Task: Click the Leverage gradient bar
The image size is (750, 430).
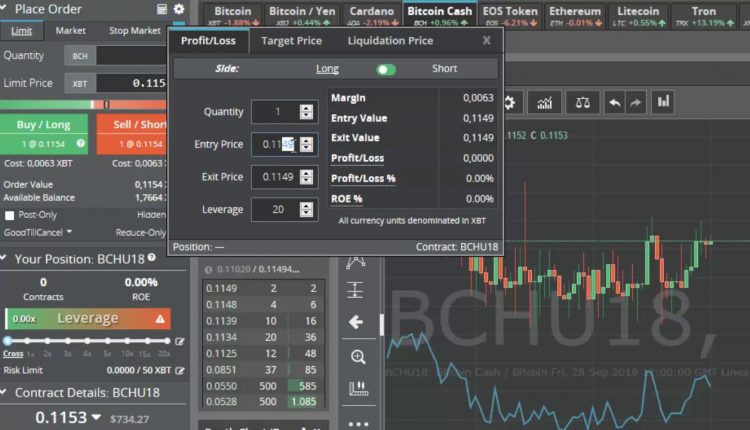Action: coord(88,319)
